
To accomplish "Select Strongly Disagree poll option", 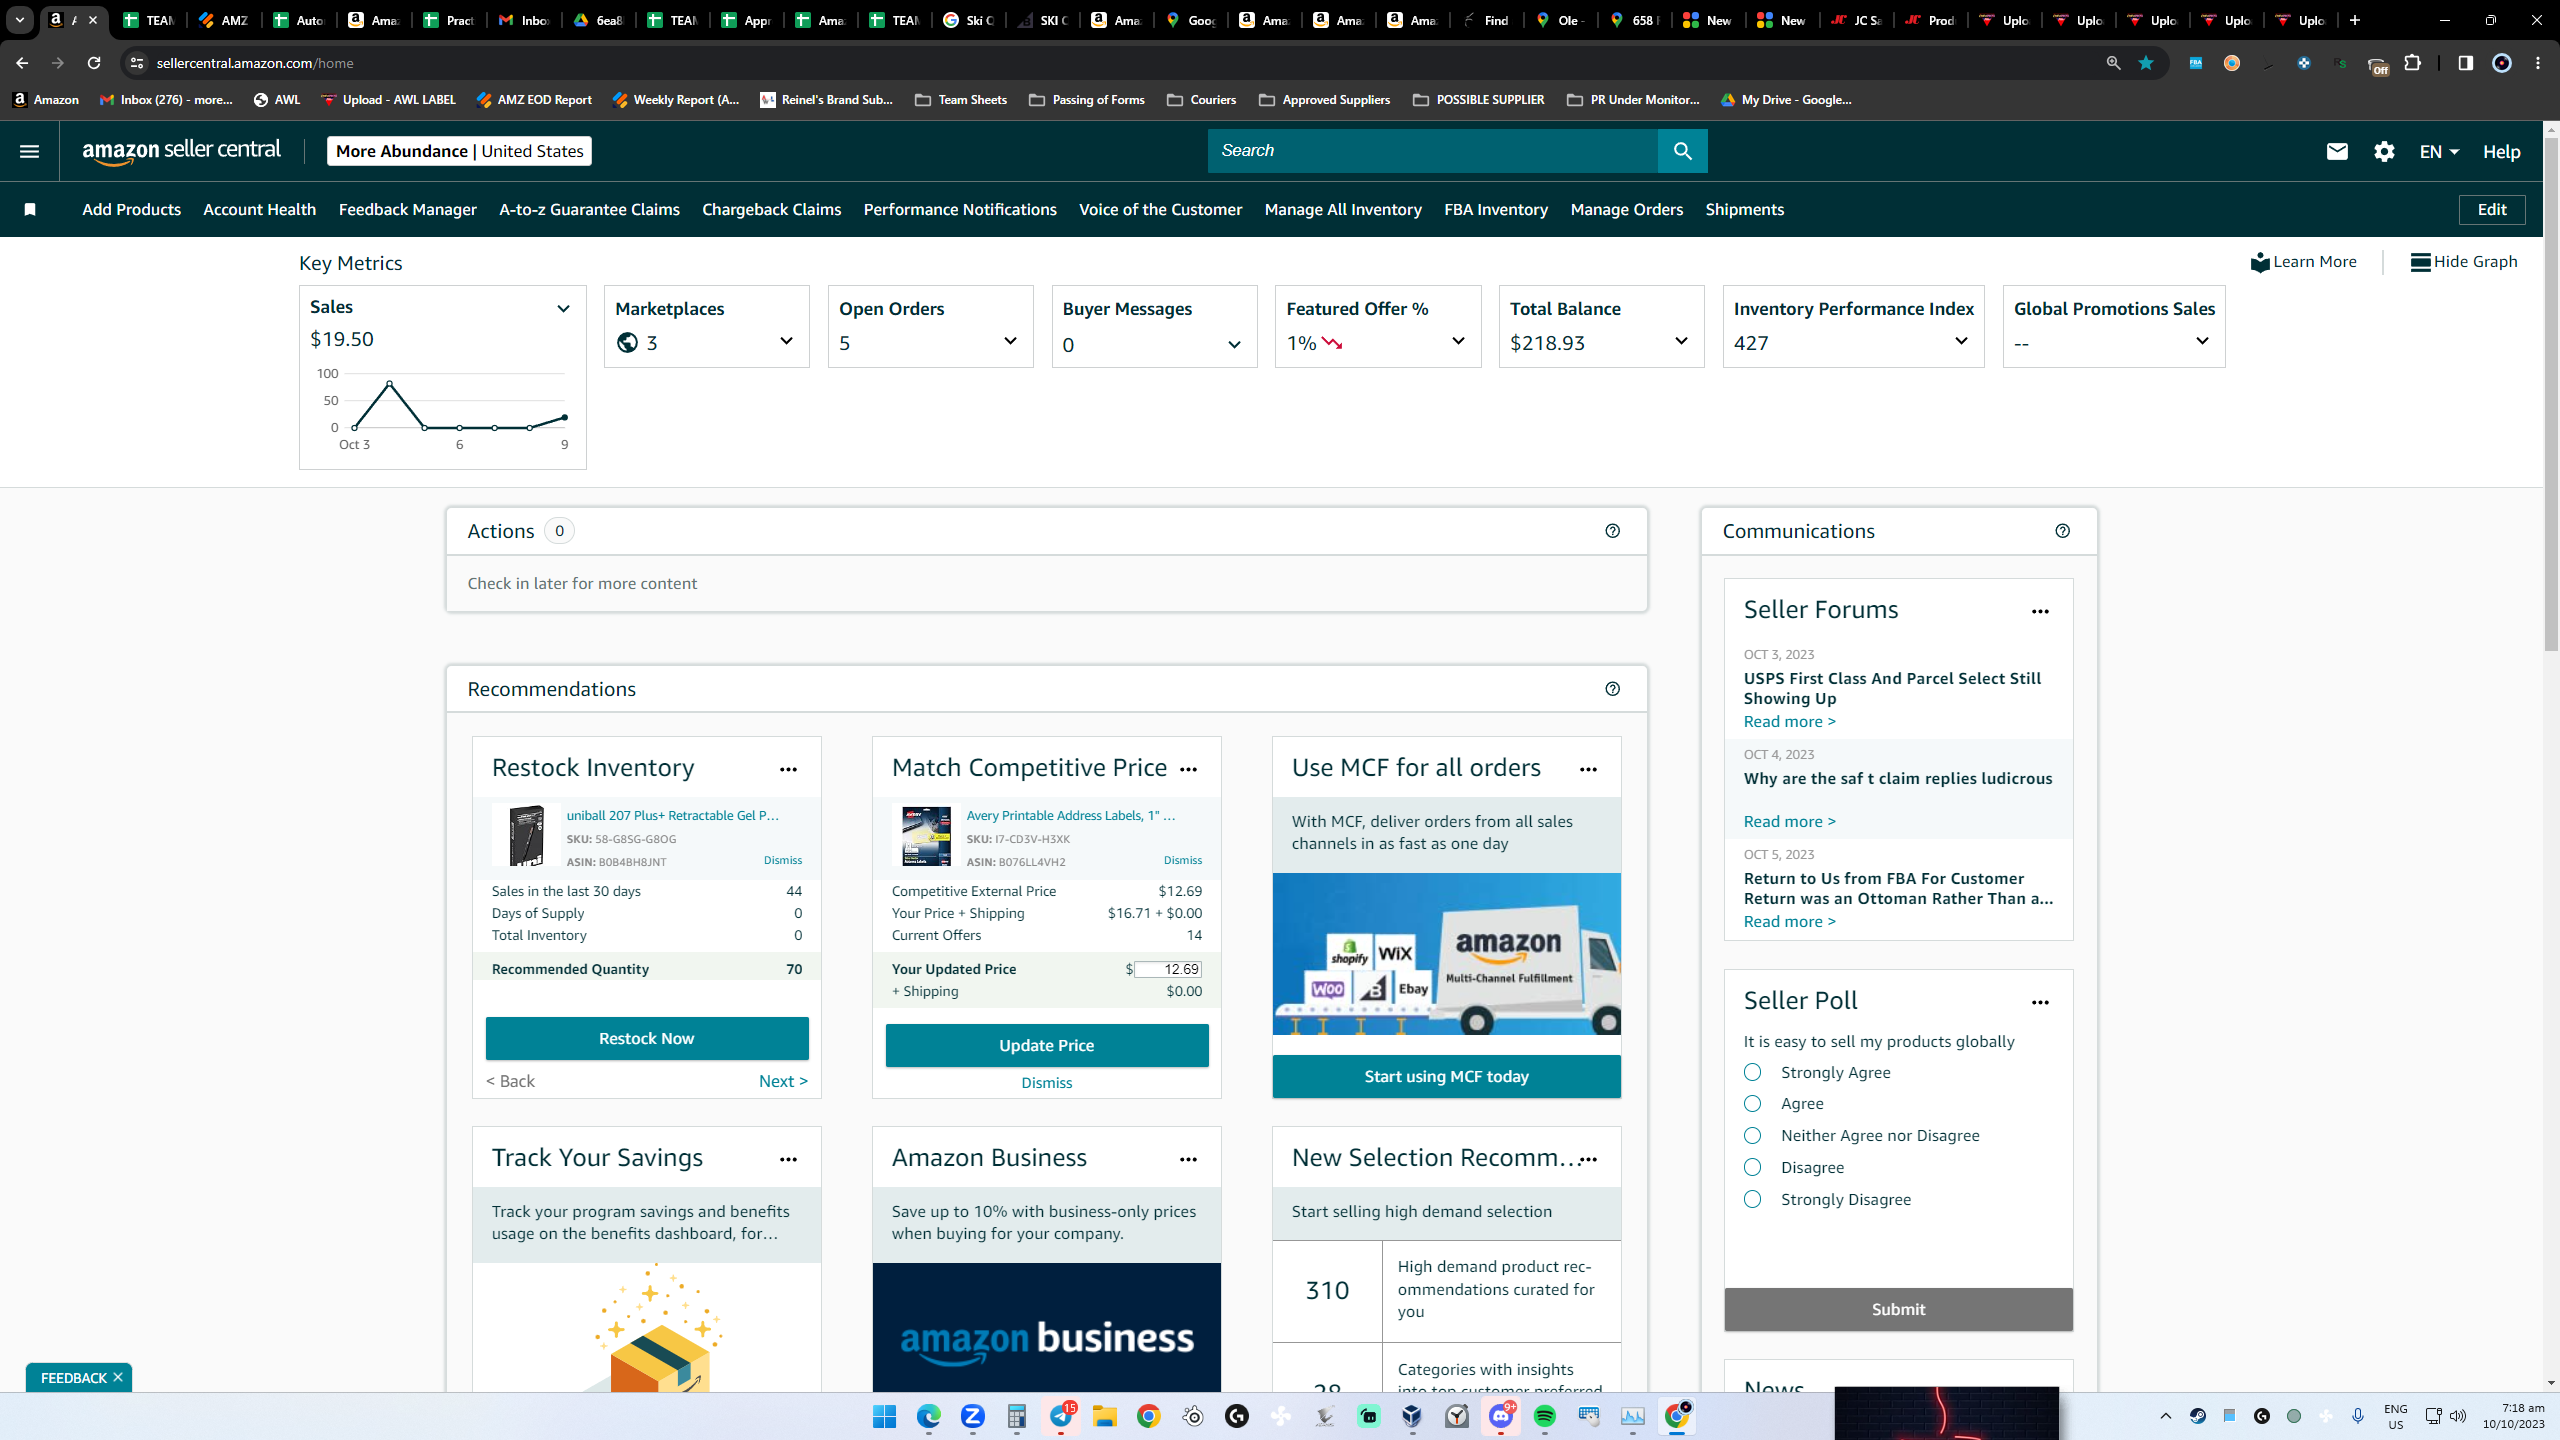I will click(x=1752, y=1199).
